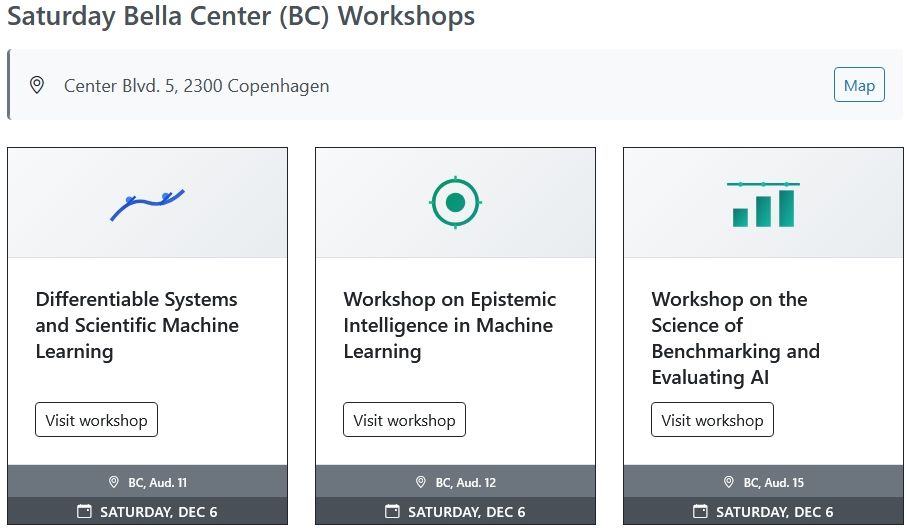This screenshot has width=907, height=530.
Task: Click the blue curve Differentiable Systems icon
Action: coord(147,203)
